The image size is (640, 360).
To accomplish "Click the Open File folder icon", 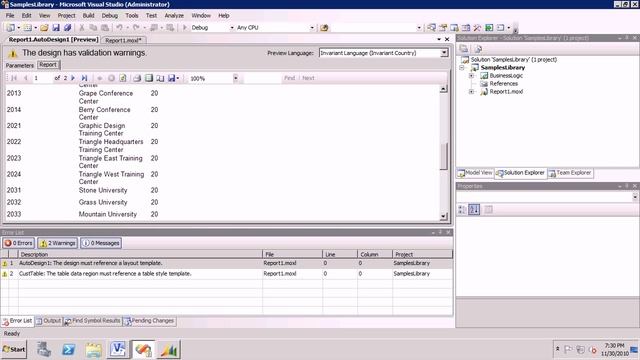I will [44, 28].
